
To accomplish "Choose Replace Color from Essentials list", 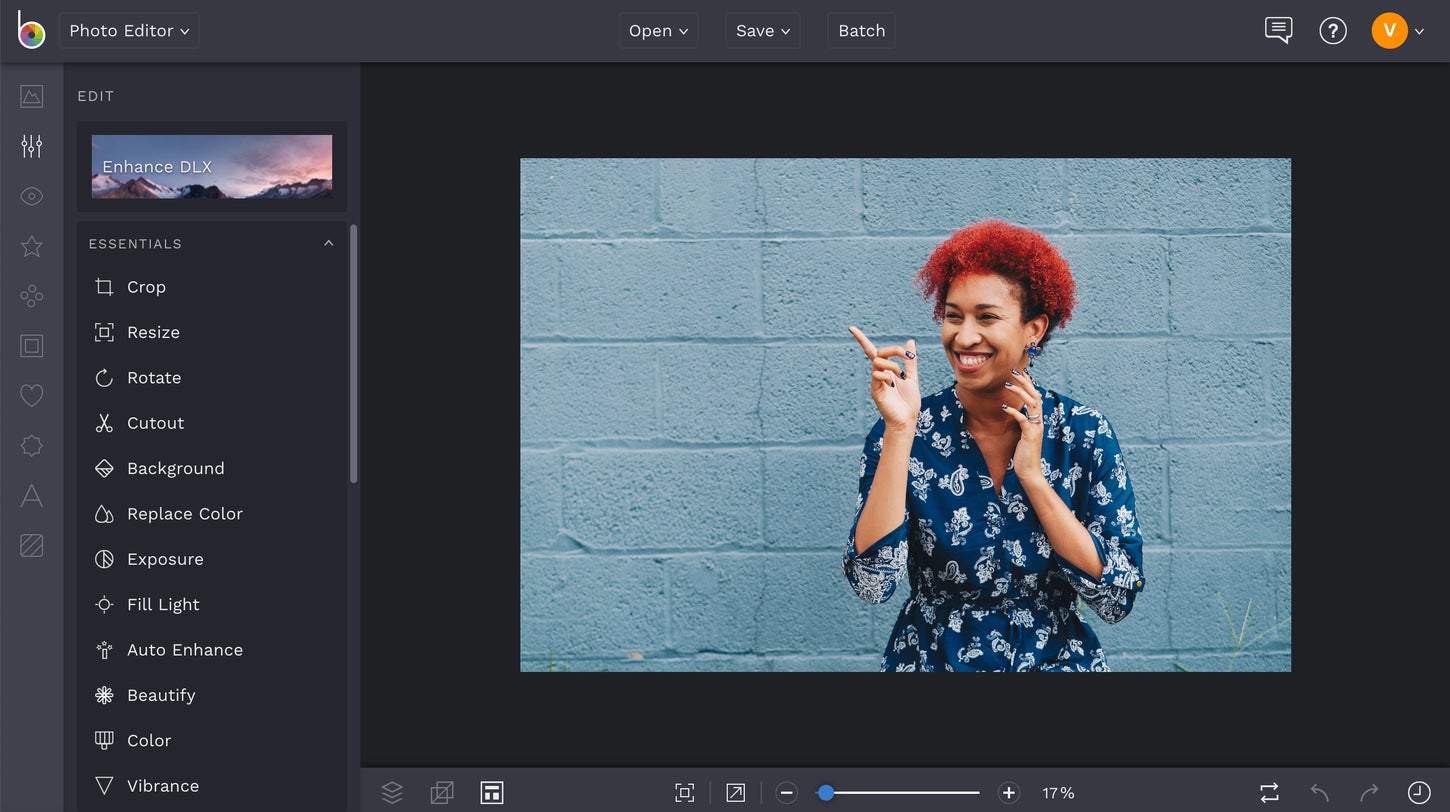I will click(x=184, y=514).
